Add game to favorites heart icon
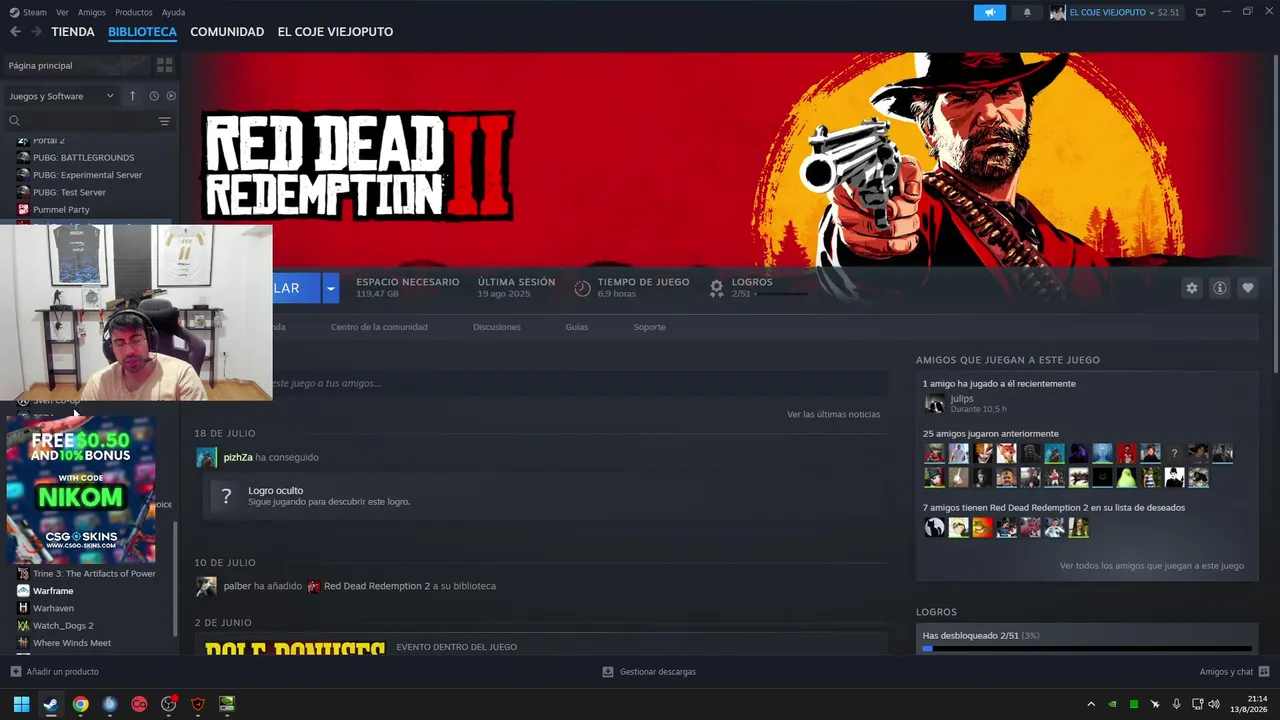Screen dimensions: 1280x720 click(x=1248, y=288)
